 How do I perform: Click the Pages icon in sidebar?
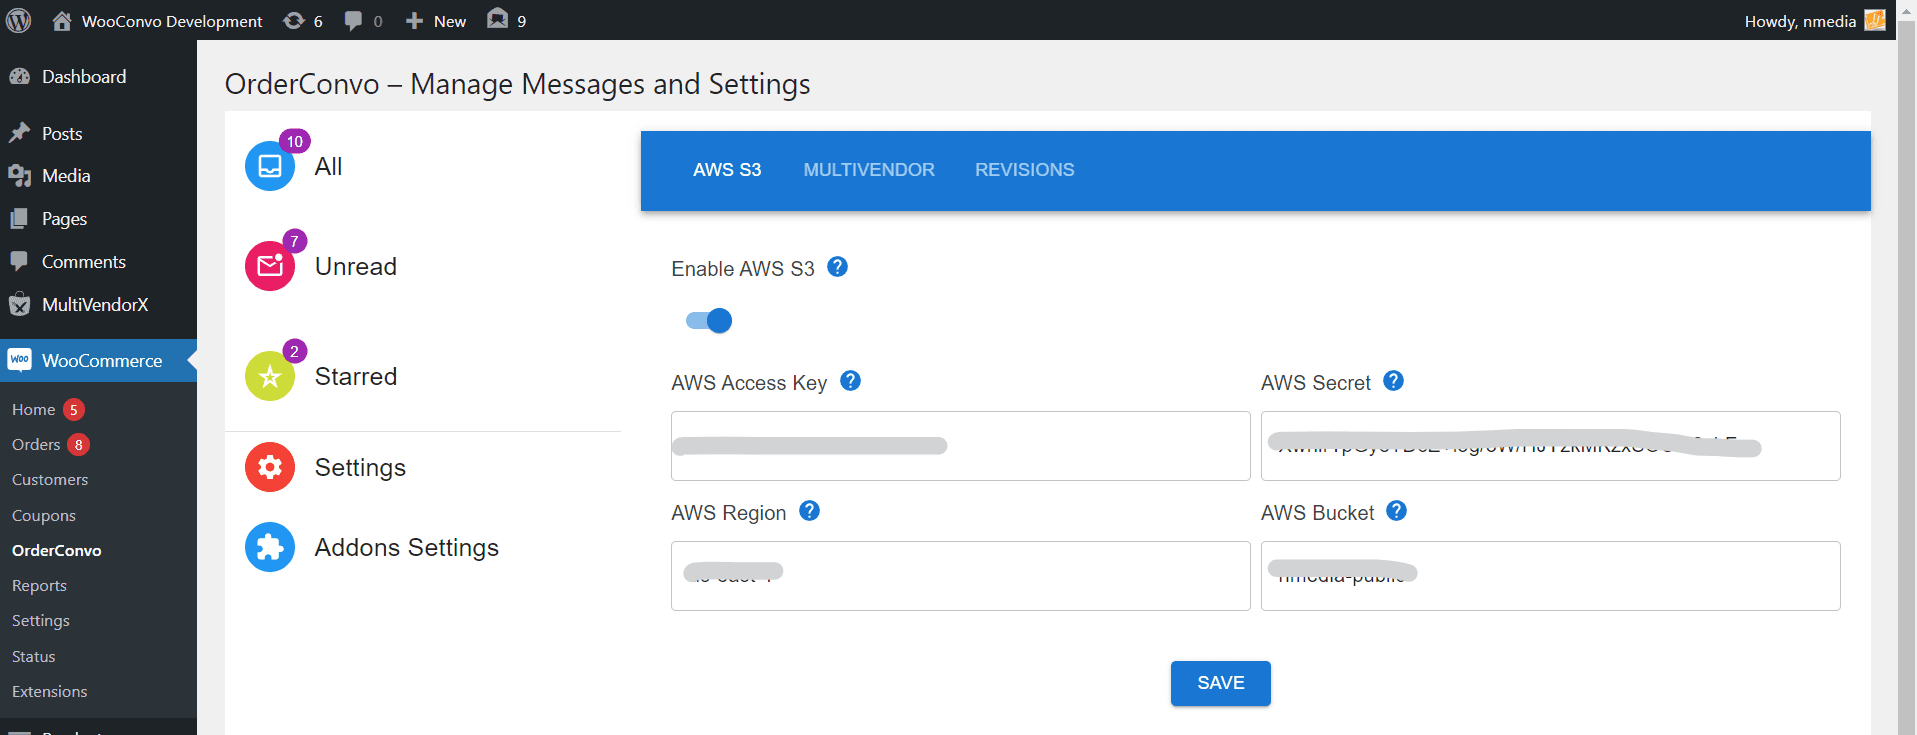point(19,219)
